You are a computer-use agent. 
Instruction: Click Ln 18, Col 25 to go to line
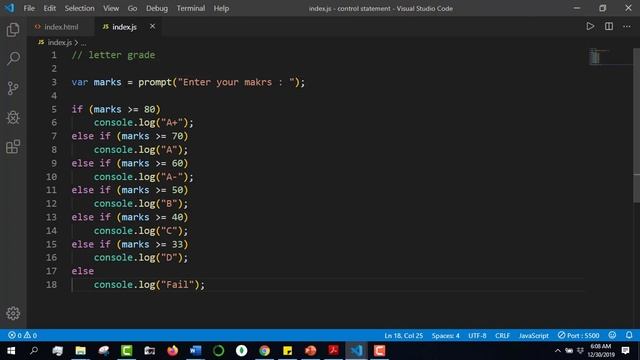(403, 336)
